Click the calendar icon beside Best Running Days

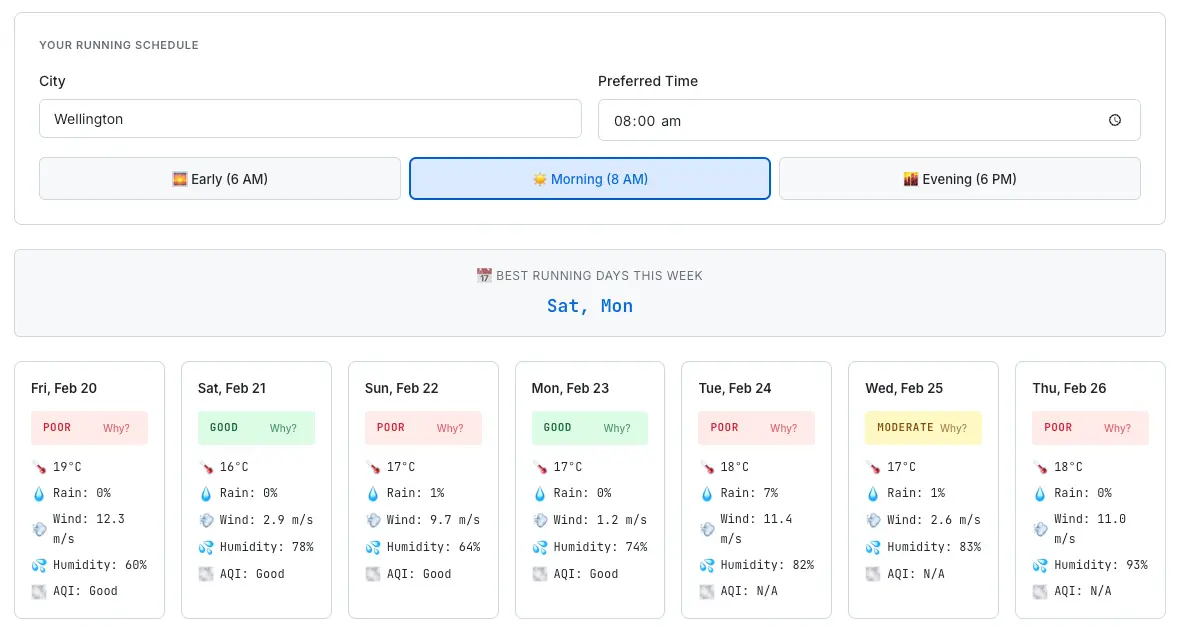(483, 275)
